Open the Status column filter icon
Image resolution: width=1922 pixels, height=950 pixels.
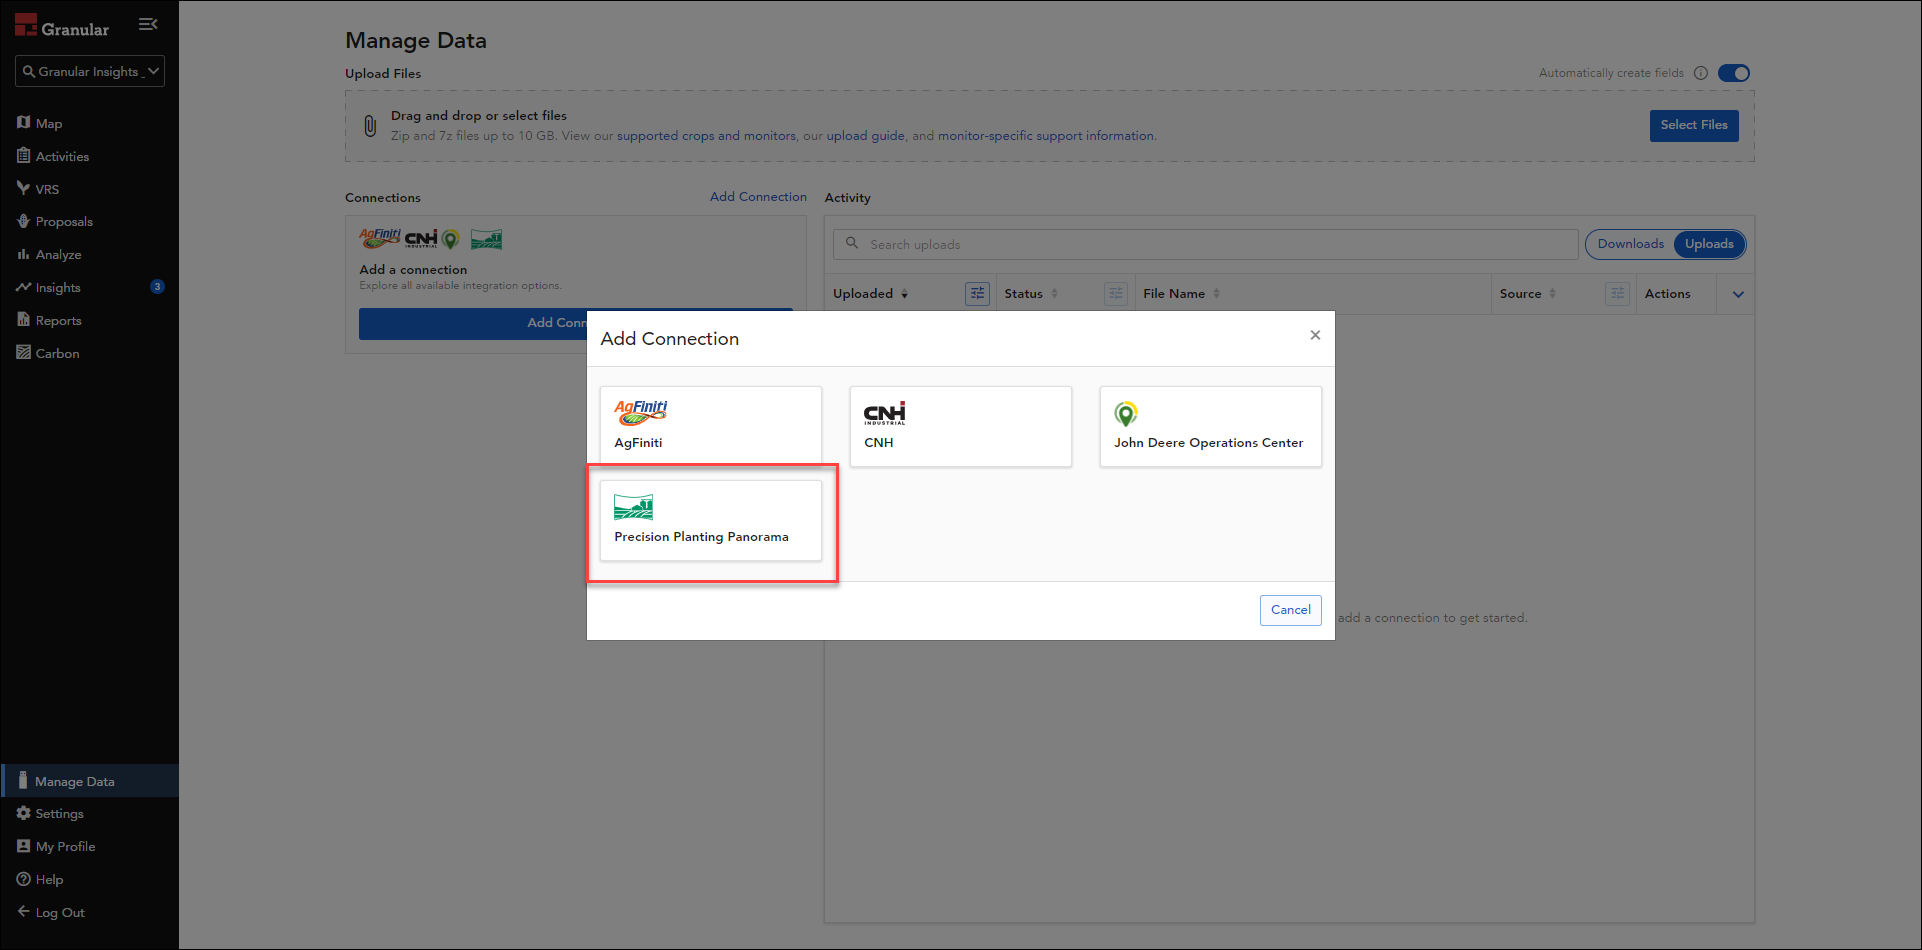coord(1116,293)
